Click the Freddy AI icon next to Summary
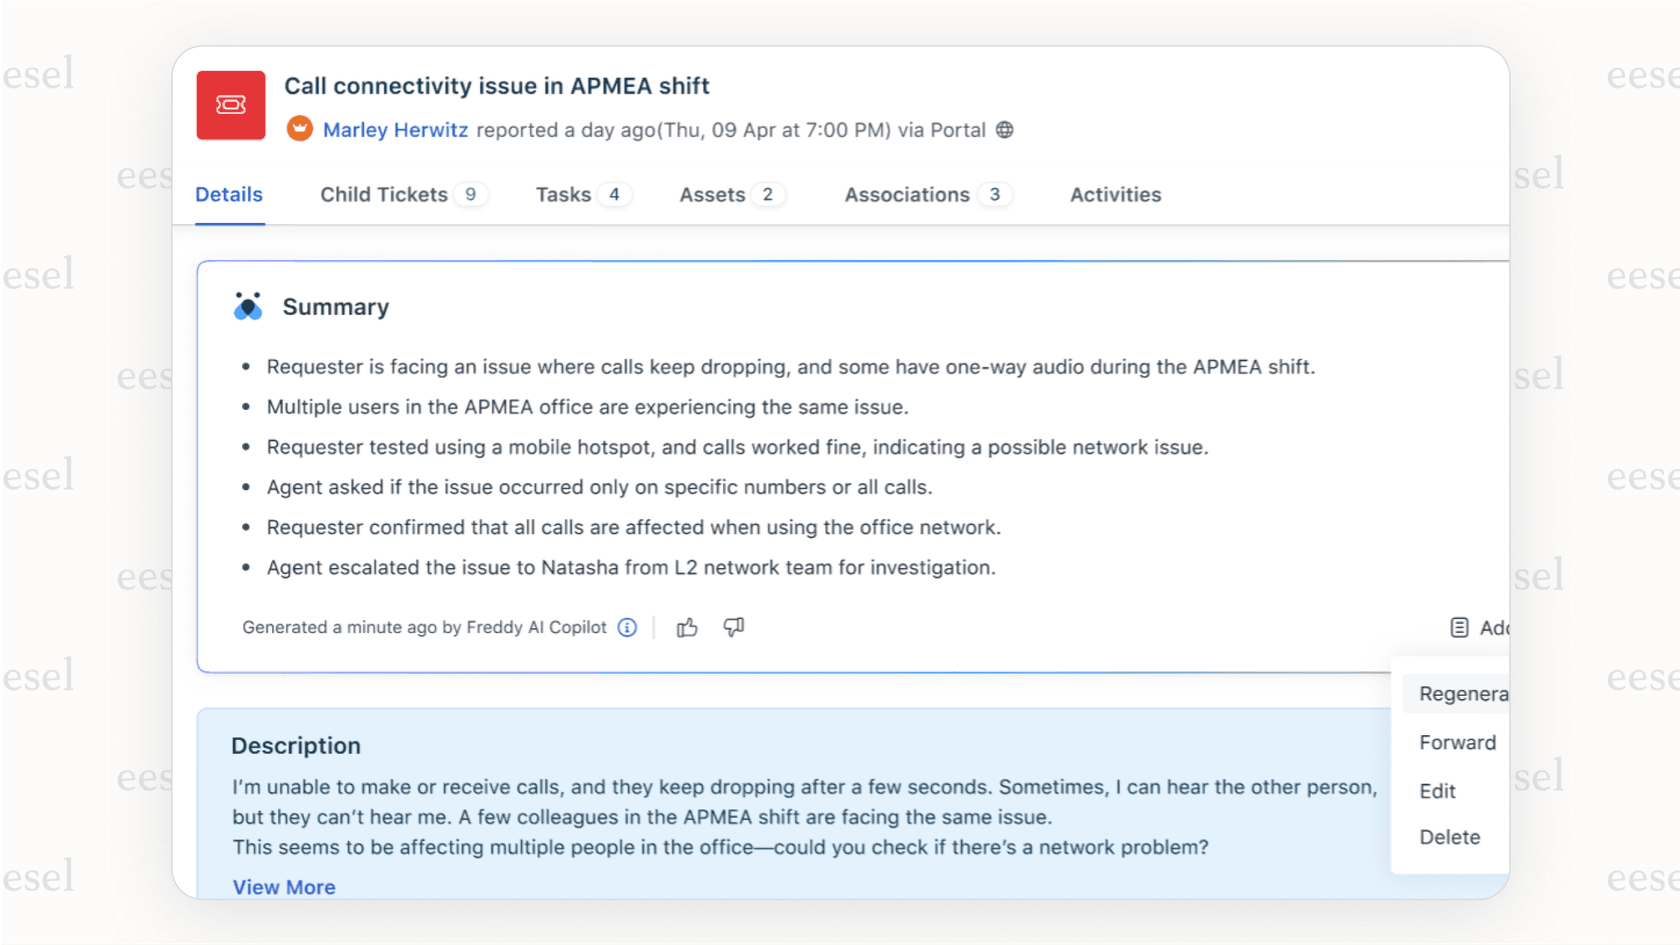Screen dimensions: 1680x945 click(246, 306)
